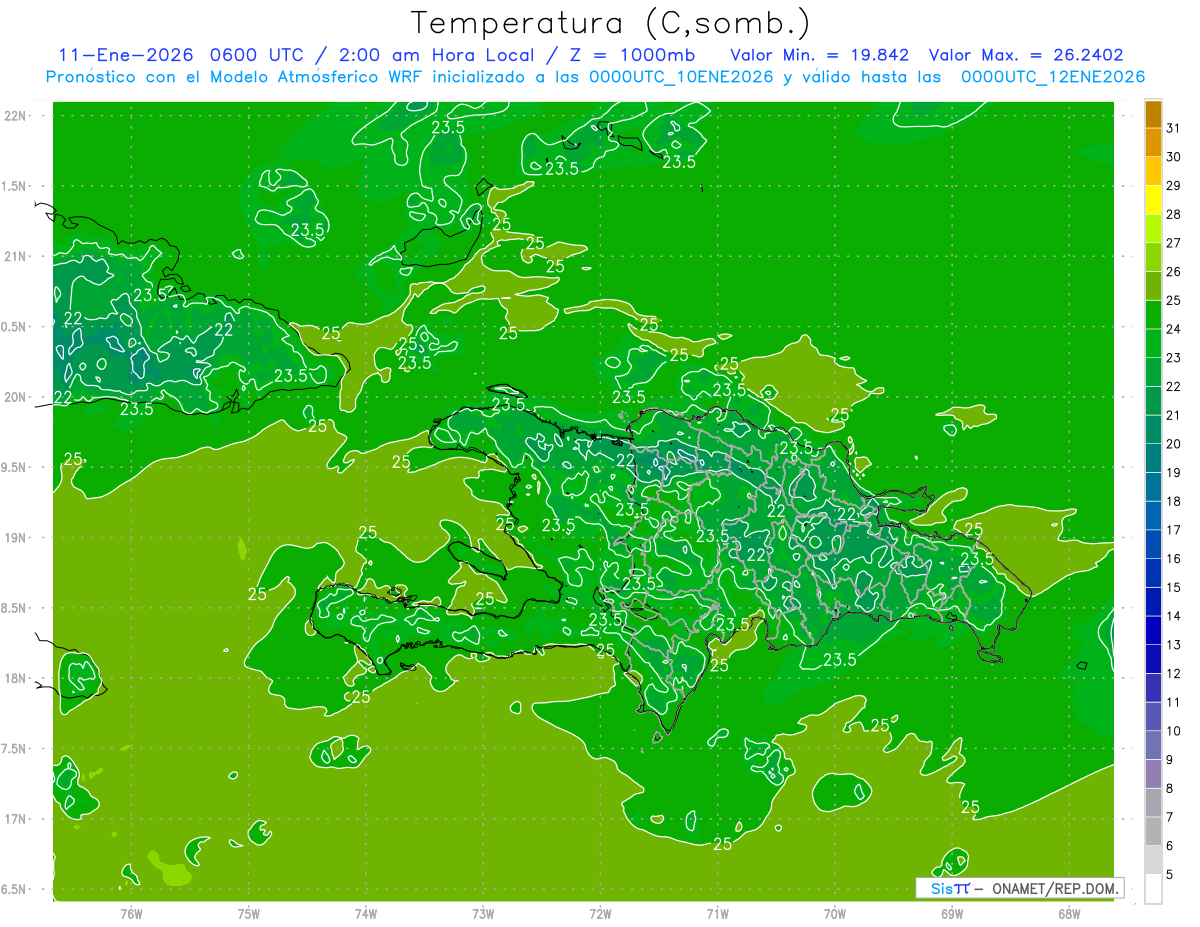Click the '20N' latitude axis label
This screenshot has height=927, width=1200.
16,397
